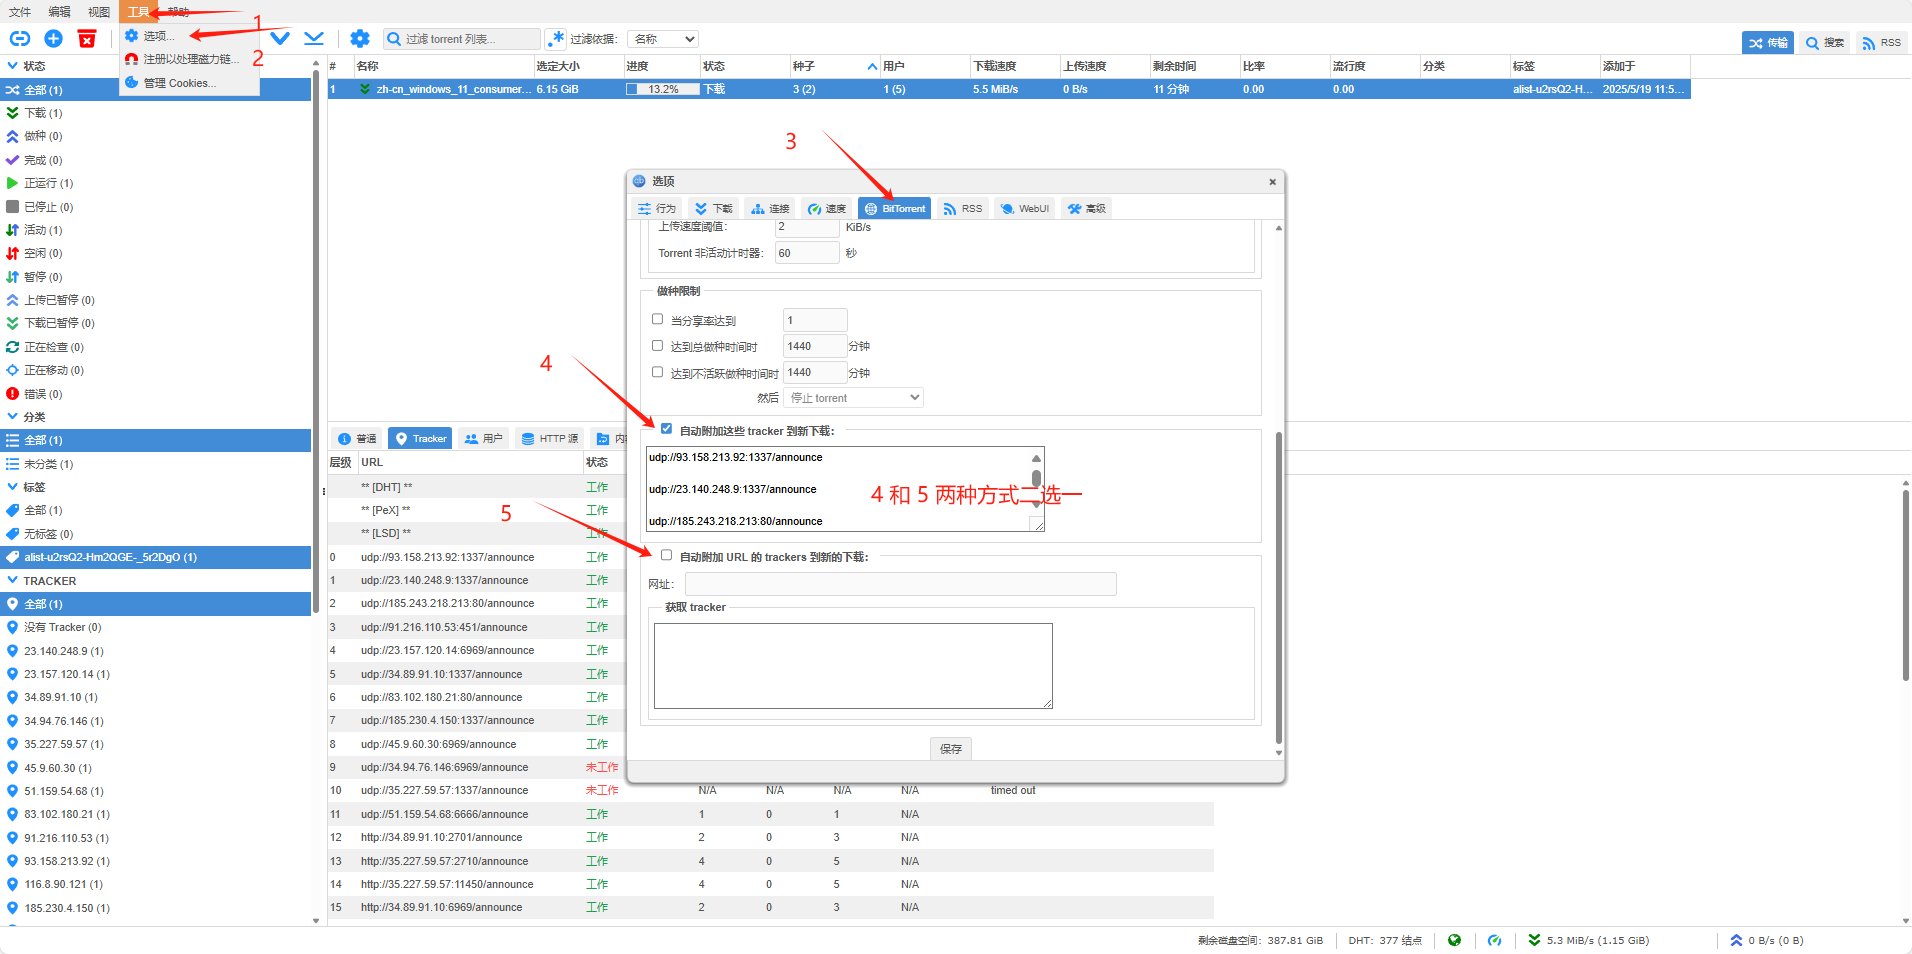Image resolution: width=1912 pixels, height=954 pixels.
Task: Open the 编辑 menu
Action: coord(59,12)
